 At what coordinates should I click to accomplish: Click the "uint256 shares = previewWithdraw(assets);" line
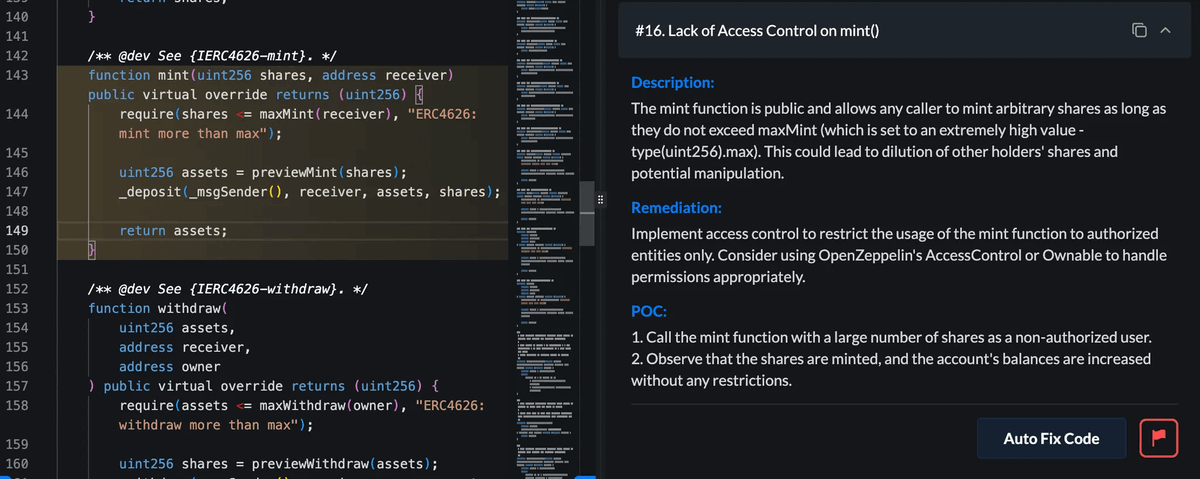(x=279, y=464)
